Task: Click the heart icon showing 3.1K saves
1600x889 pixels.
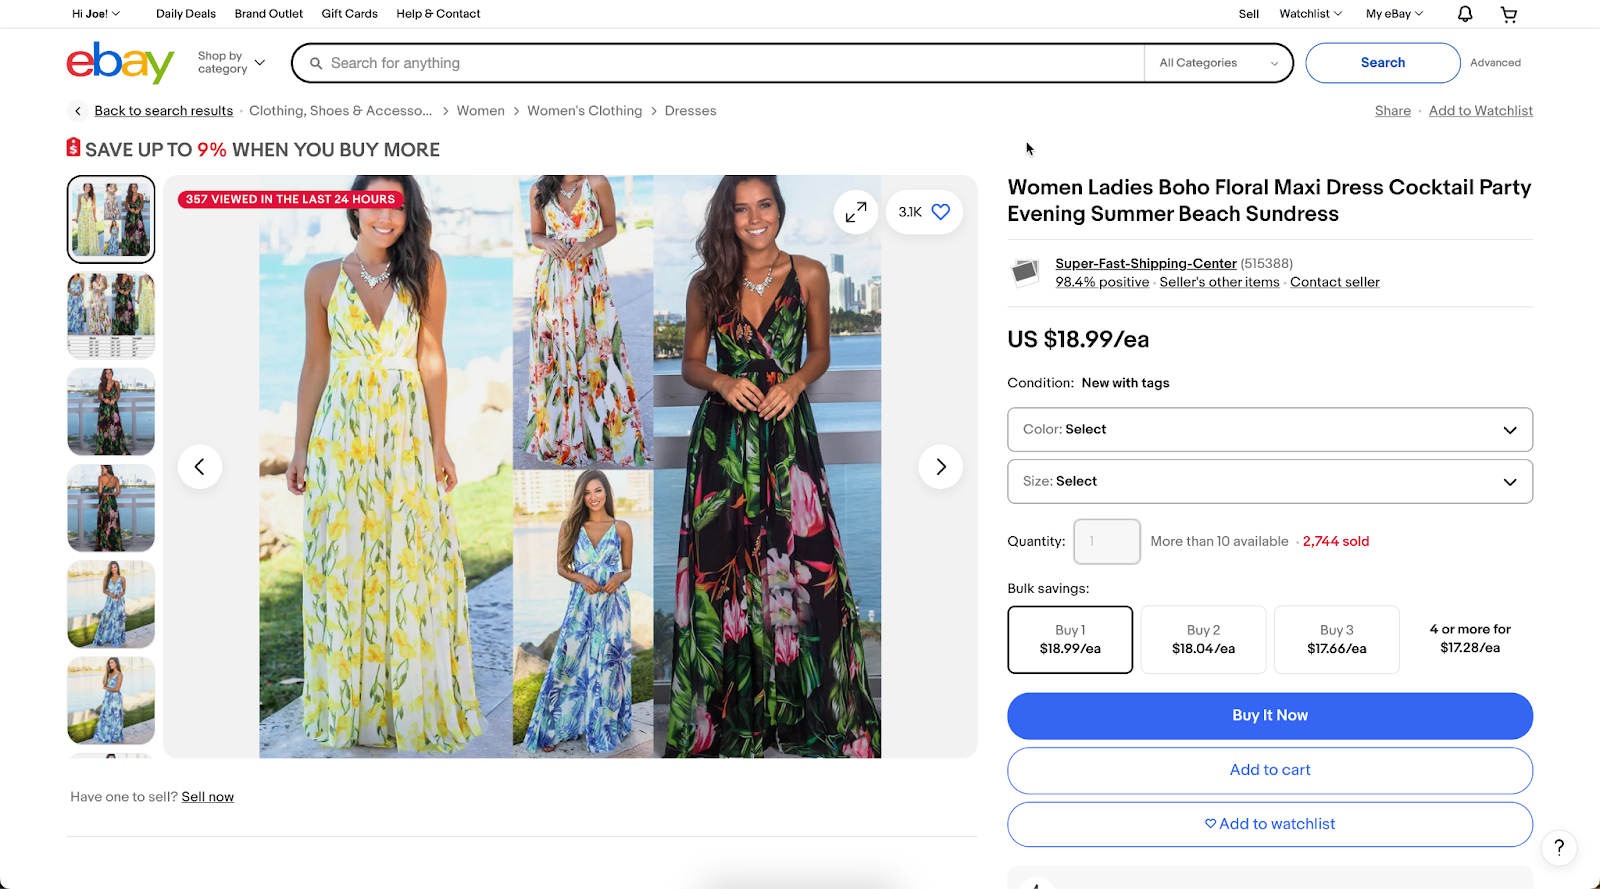Action: click(922, 211)
